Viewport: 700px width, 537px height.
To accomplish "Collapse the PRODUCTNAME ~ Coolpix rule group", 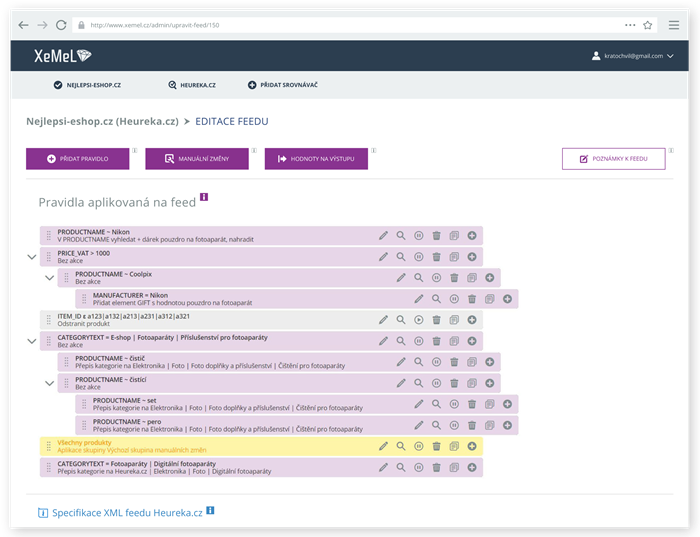I will coord(50,278).
